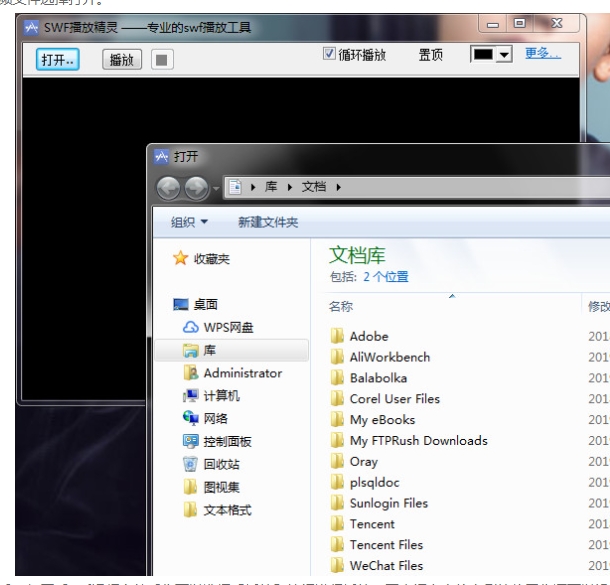Image resolution: width=610 pixels, height=585 pixels.
Task: Select 计算机 in the navigation tree
Action: [221, 396]
